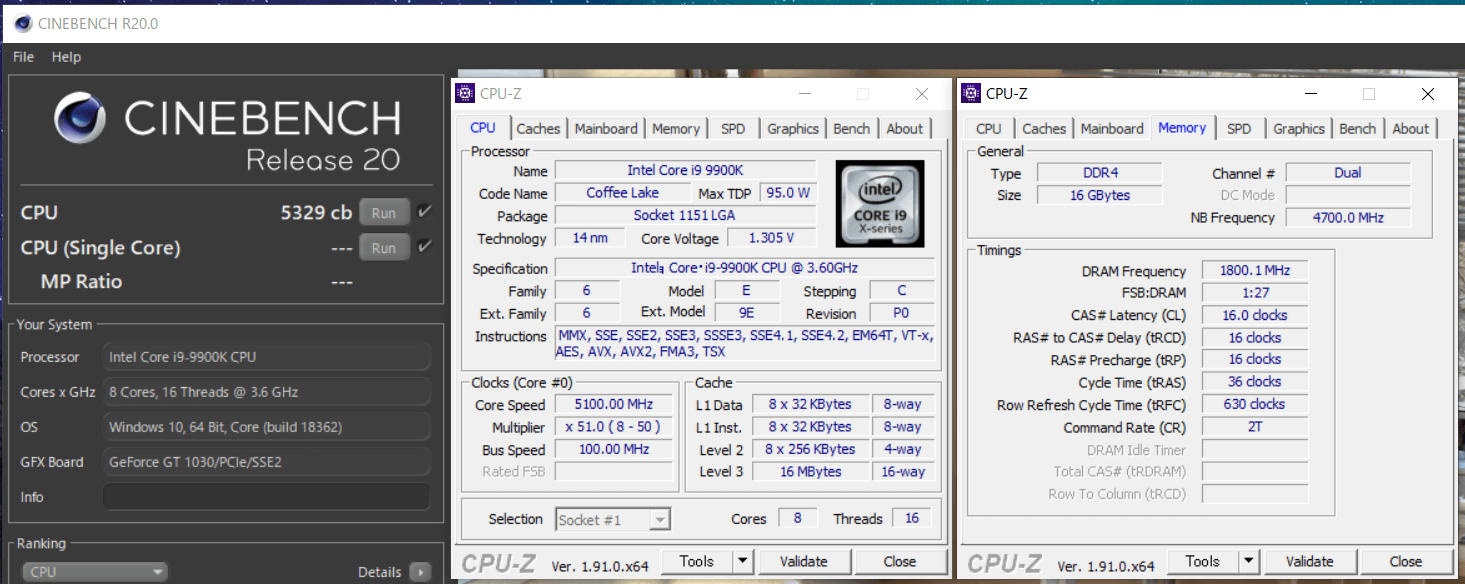This screenshot has width=1465, height=584.
Task: Expand Tools dropdown arrow in right CPU-Z window
Action: pos(1249,561)
